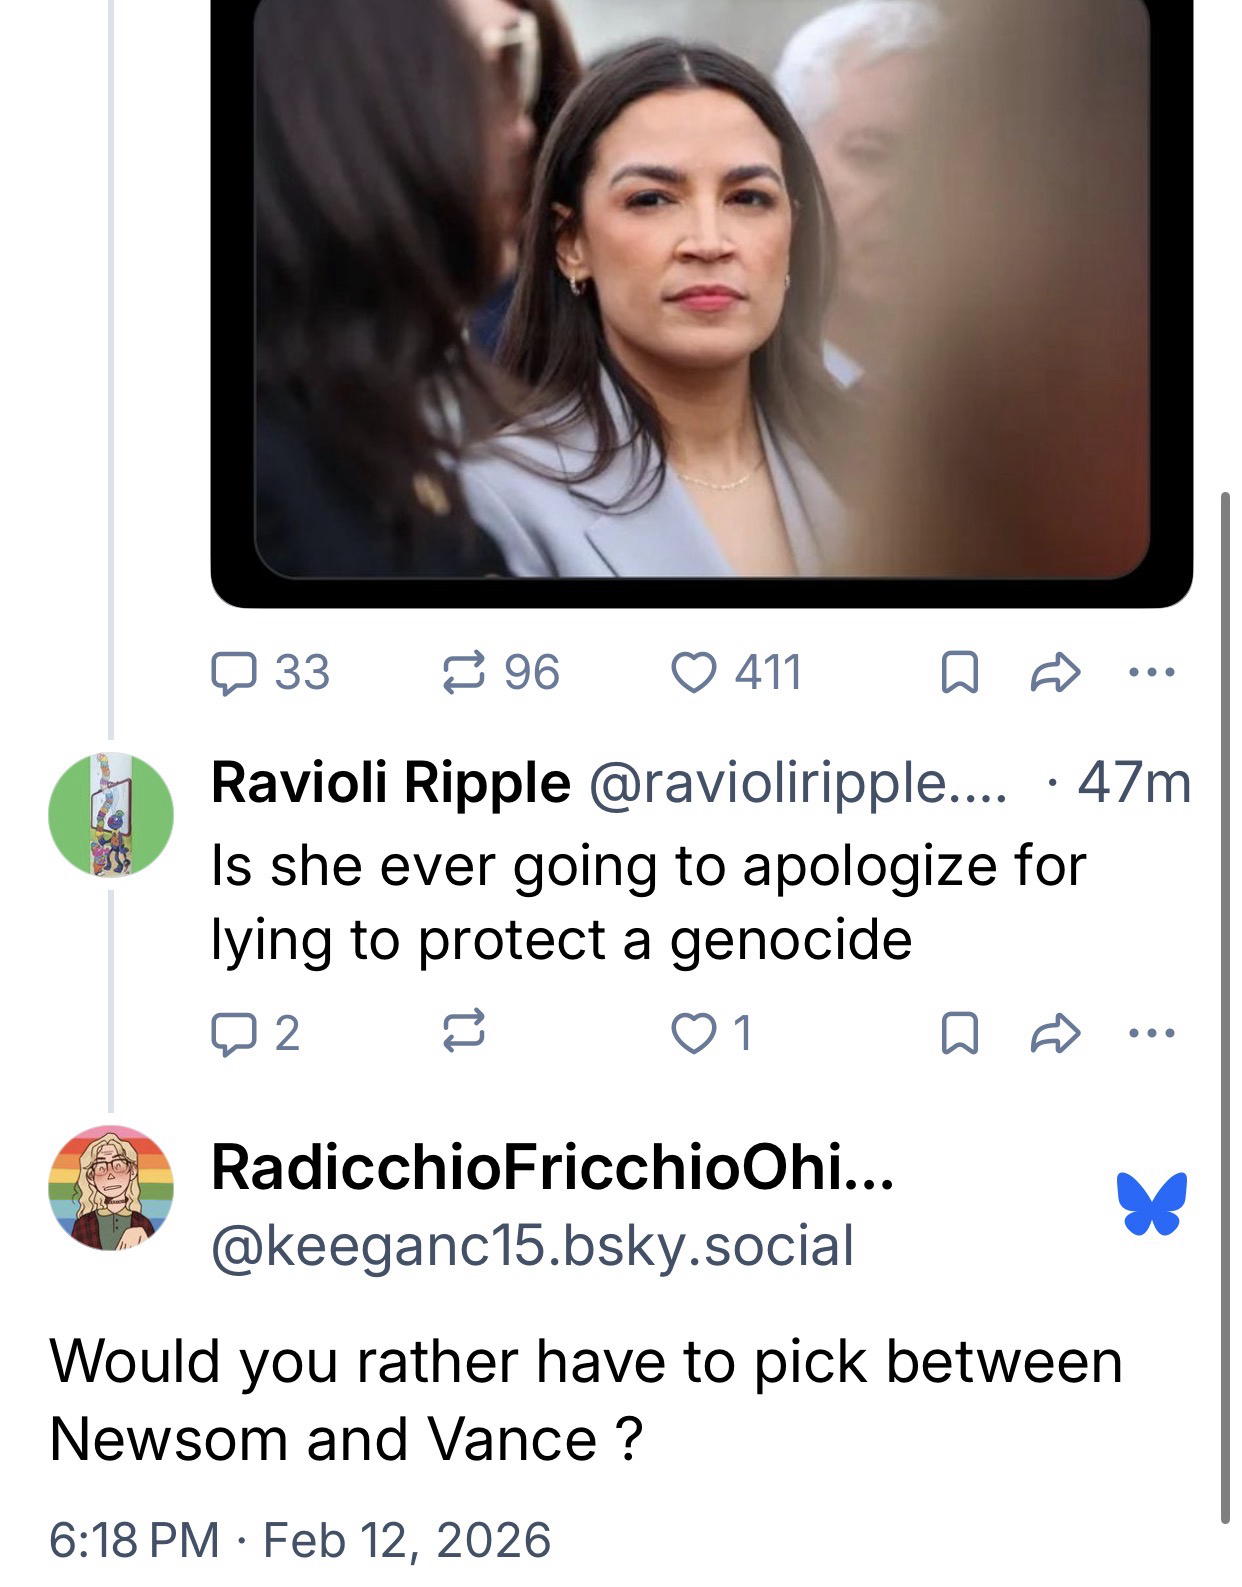Screen dimensions: 1242x1587
Task: Like the post with 411 likes
Action: point(695,672)
